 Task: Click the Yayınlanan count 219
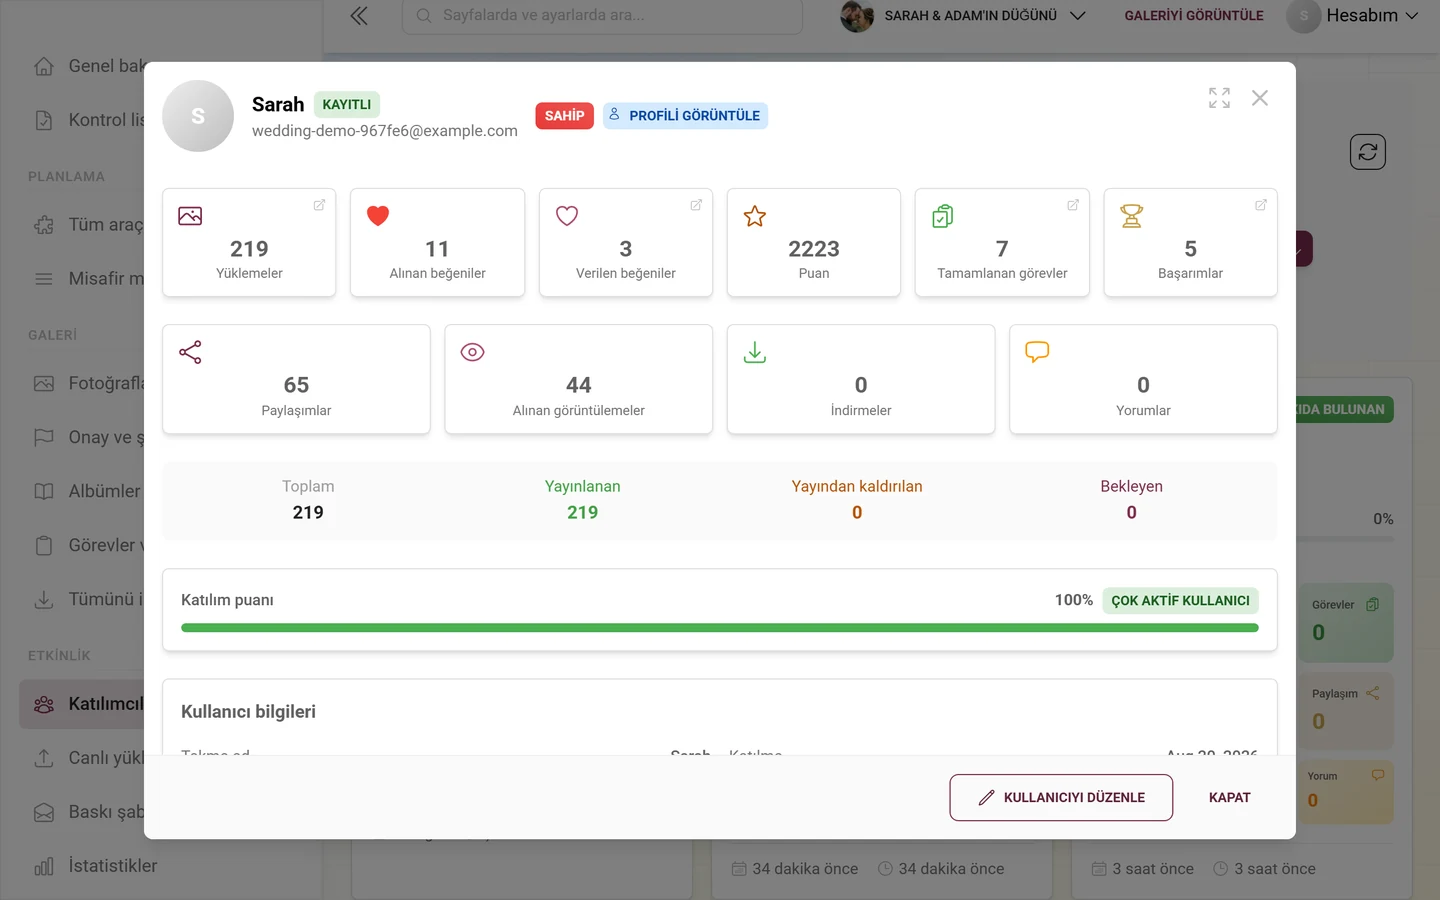[583, 513]
